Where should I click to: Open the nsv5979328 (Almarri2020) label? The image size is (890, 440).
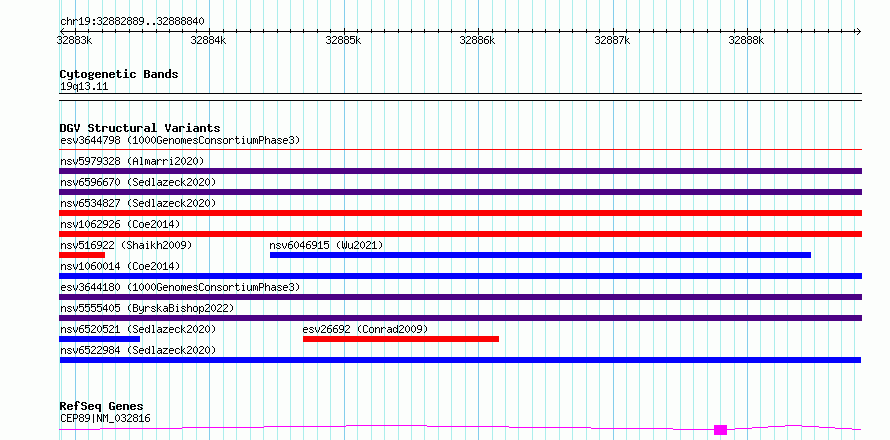click(x=132, y=161)
